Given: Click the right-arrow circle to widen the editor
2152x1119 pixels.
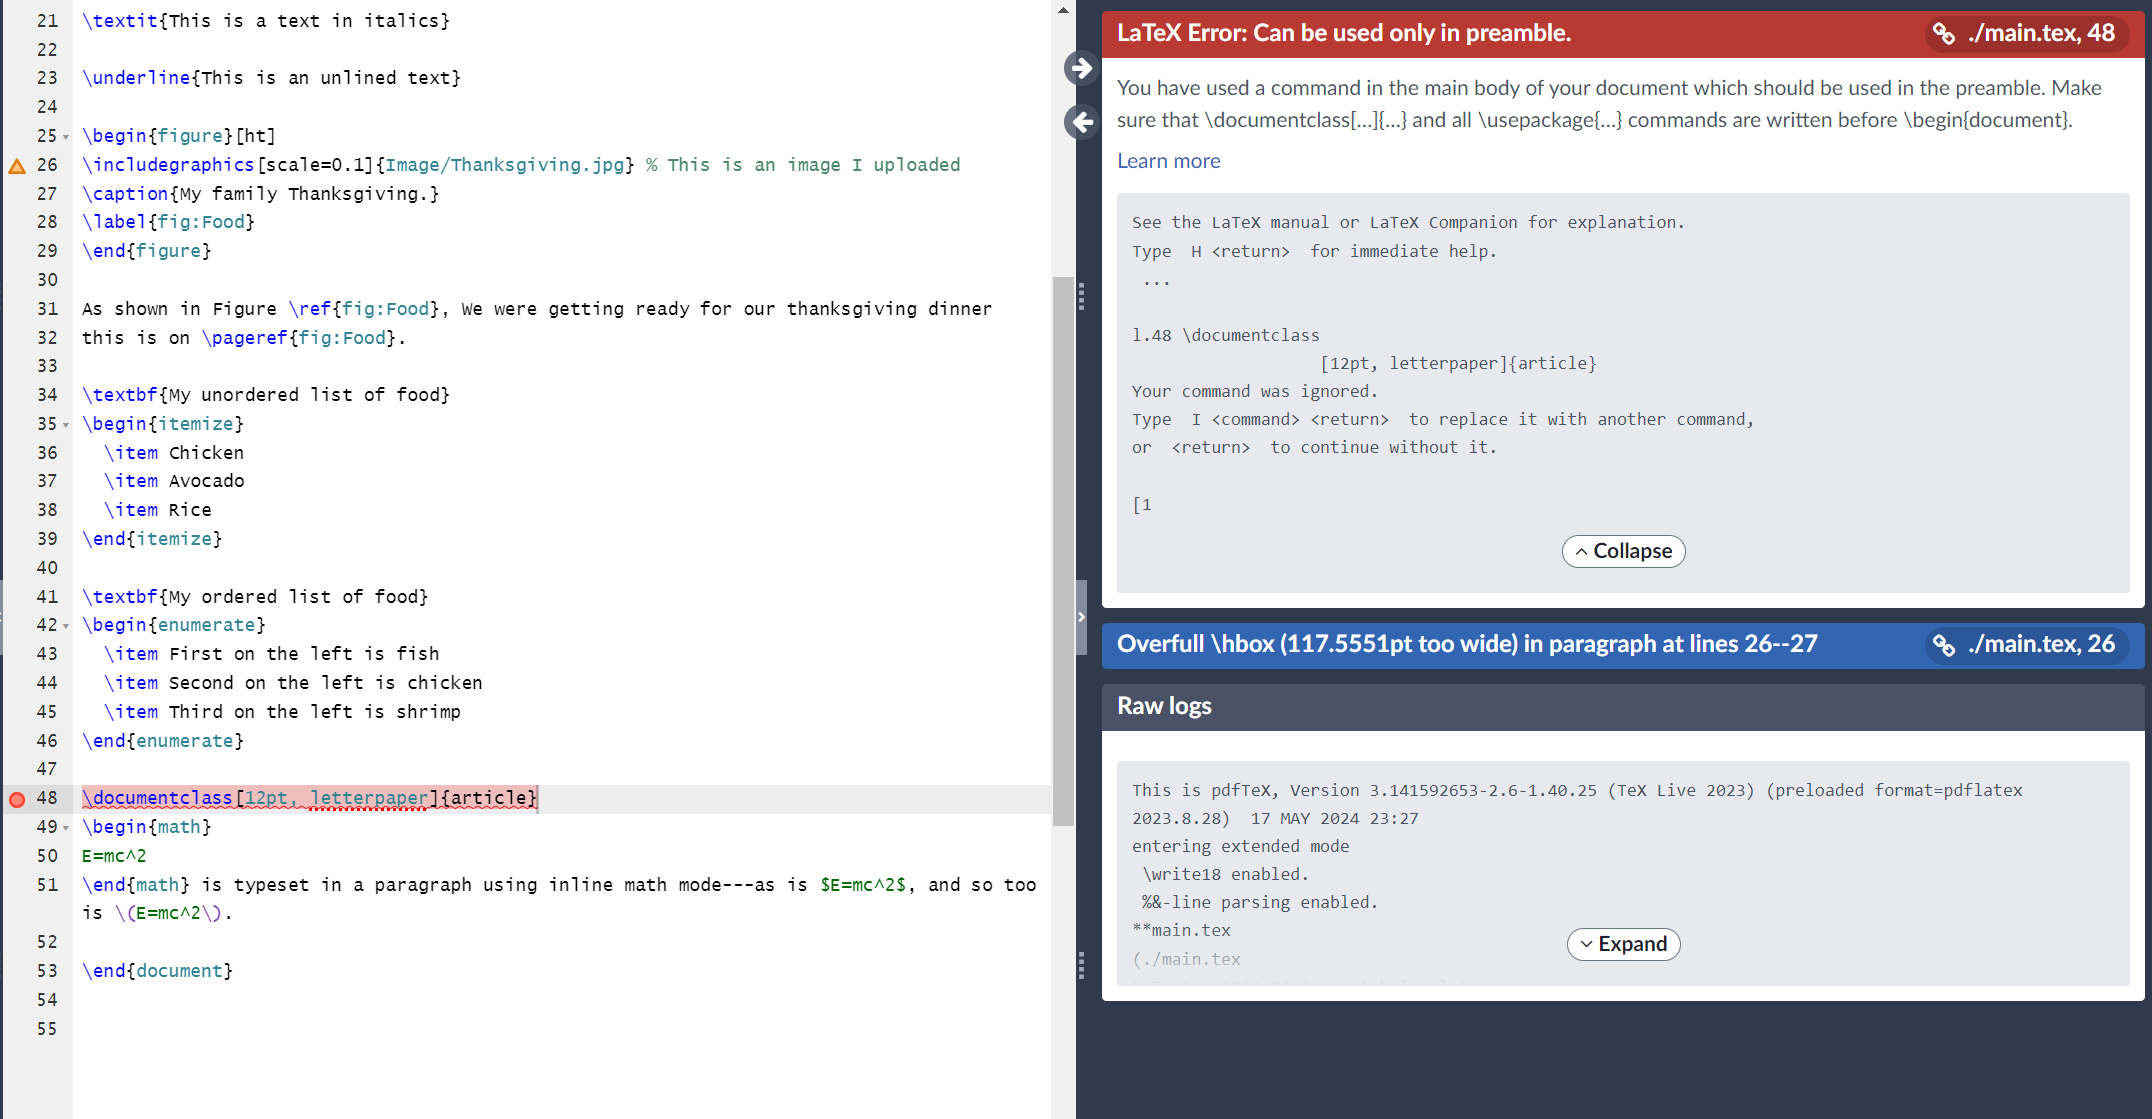Looking at the screenshot, I should click(1081, 68).
